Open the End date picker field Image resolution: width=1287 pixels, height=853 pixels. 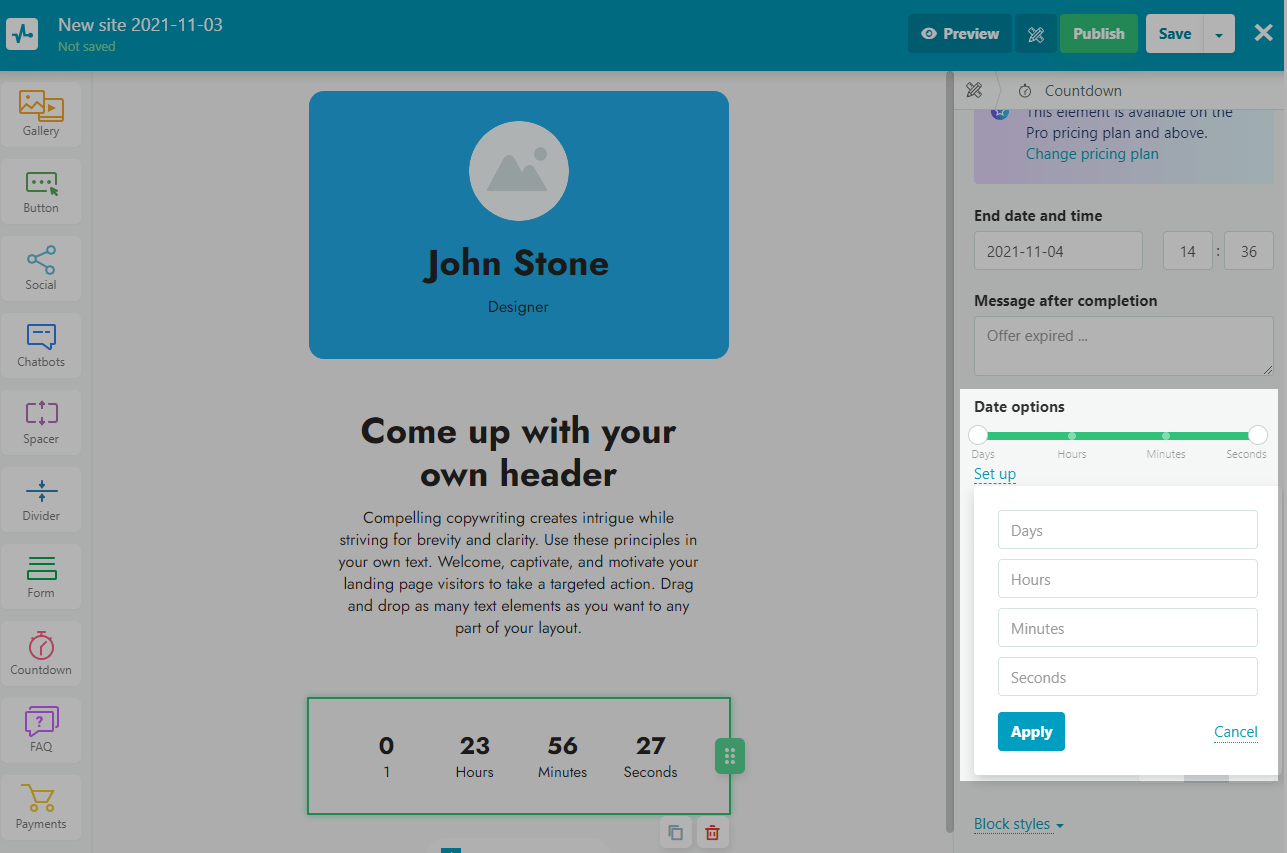point(1058,251)
